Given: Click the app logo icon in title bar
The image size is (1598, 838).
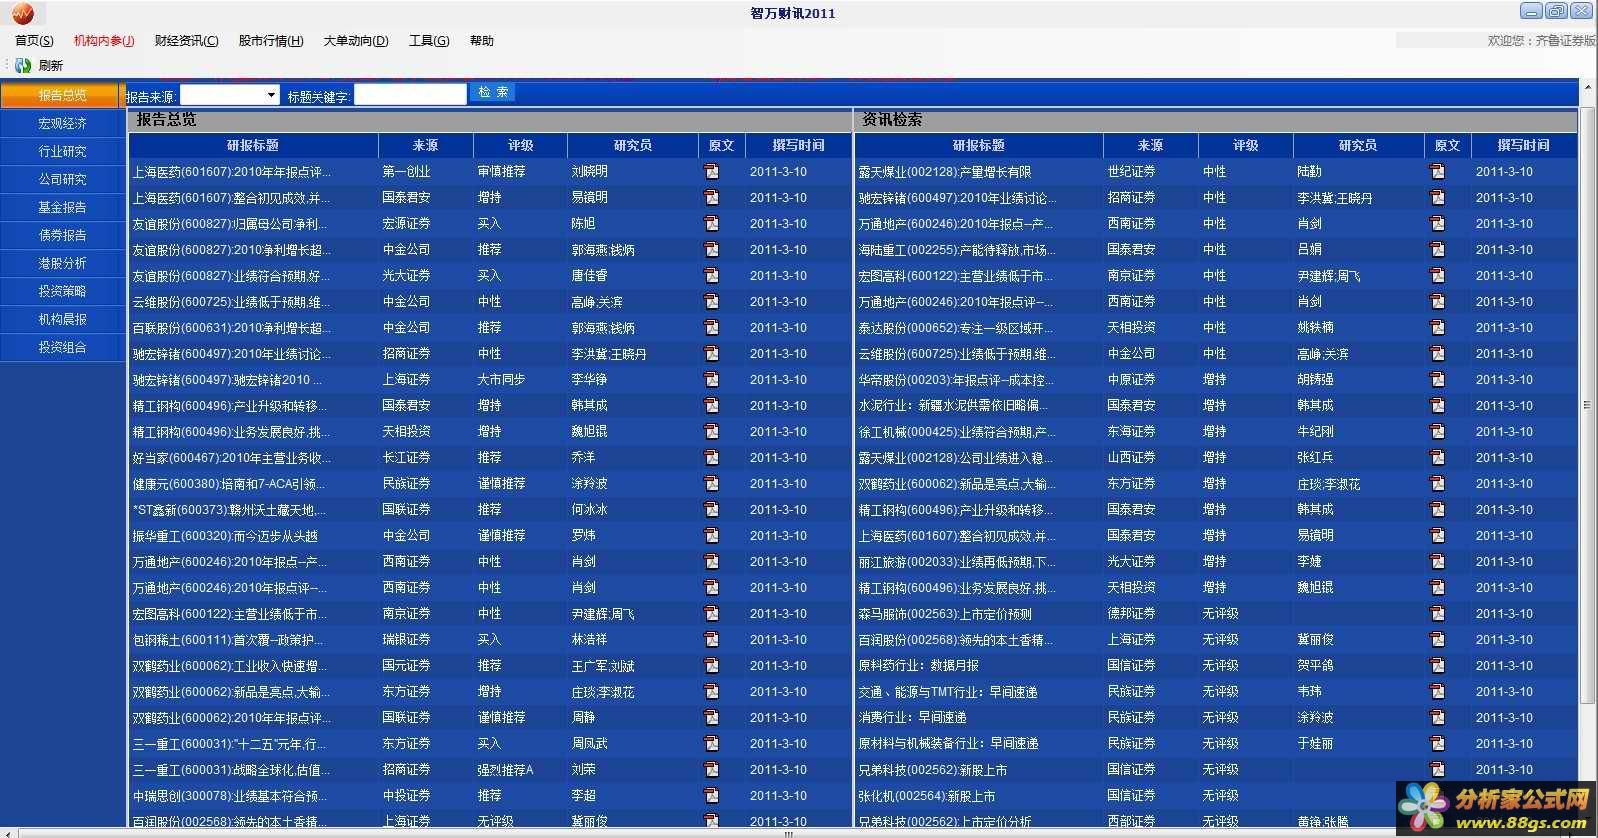Looking at the screenshot, I should tap(22, 13).
